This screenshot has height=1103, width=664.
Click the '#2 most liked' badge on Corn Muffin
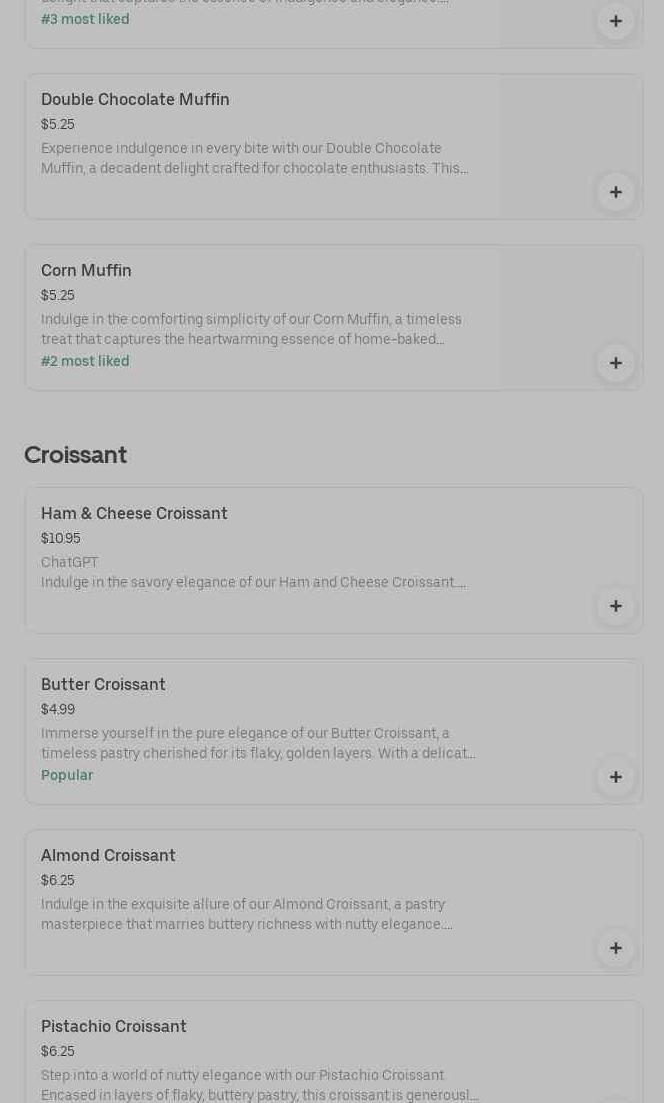[x=85, y=361]
